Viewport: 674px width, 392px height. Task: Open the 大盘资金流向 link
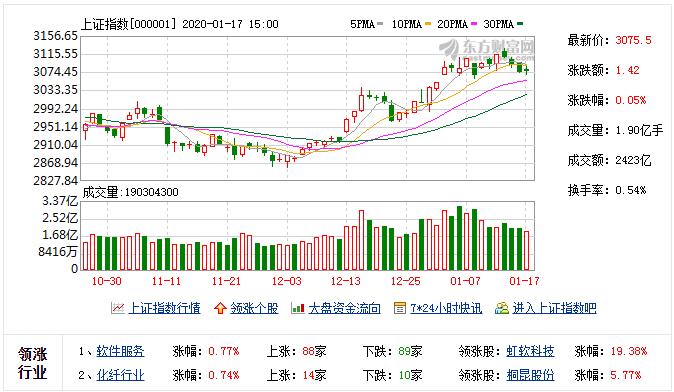(344, 308)
